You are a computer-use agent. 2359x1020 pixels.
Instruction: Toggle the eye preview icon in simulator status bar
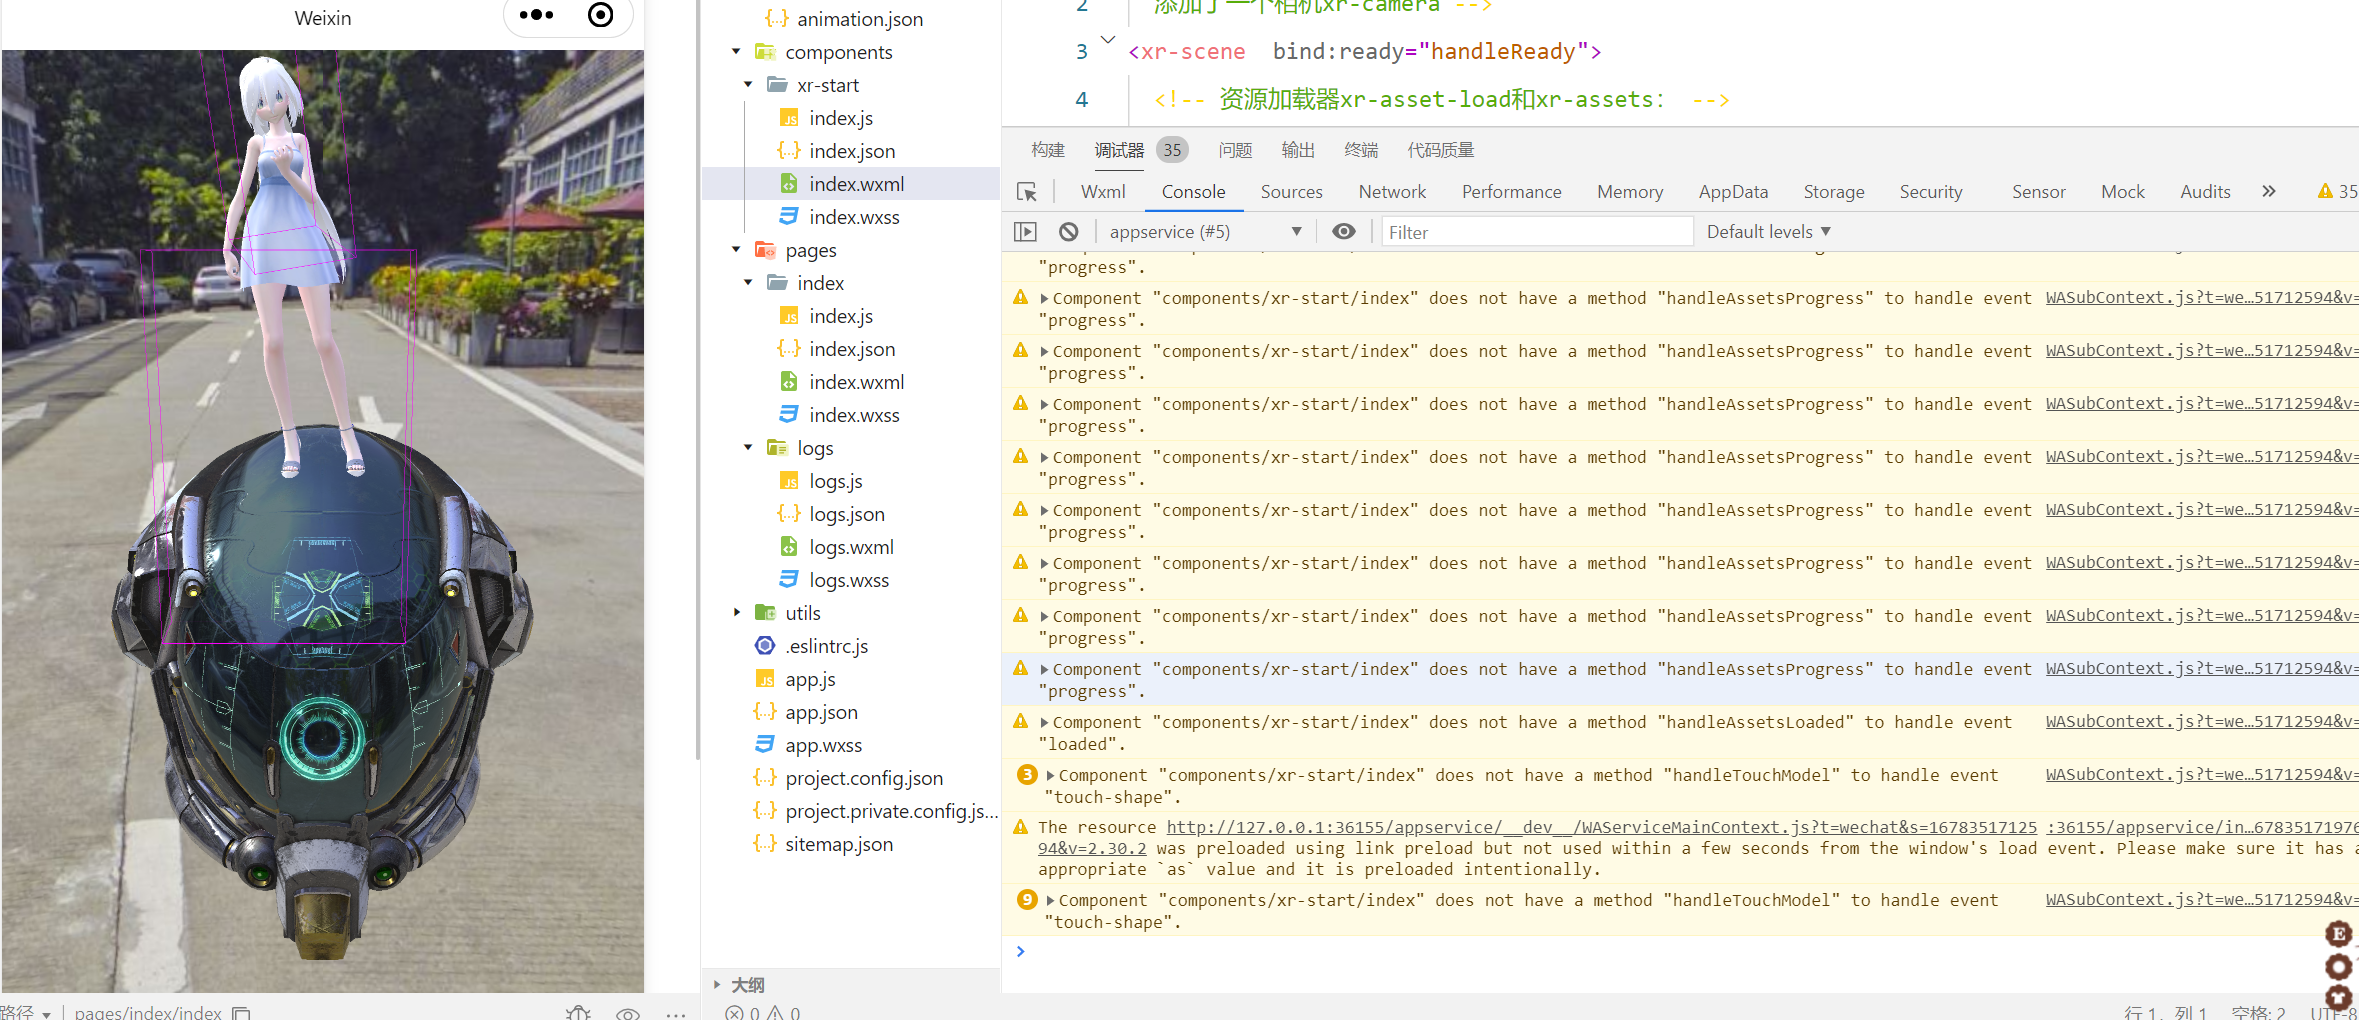[628, 1014]
